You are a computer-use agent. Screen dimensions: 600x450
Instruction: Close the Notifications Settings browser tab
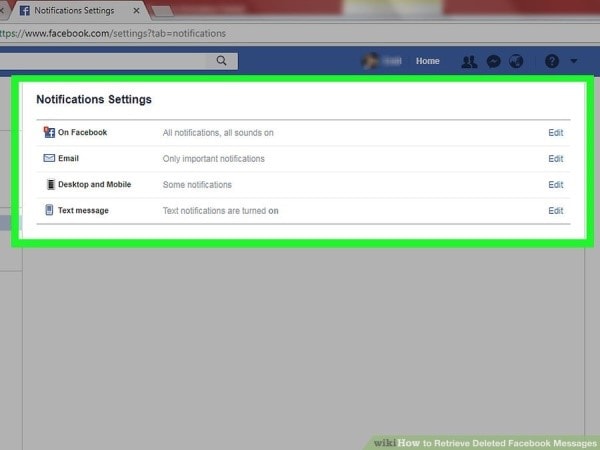click(136, 11)
